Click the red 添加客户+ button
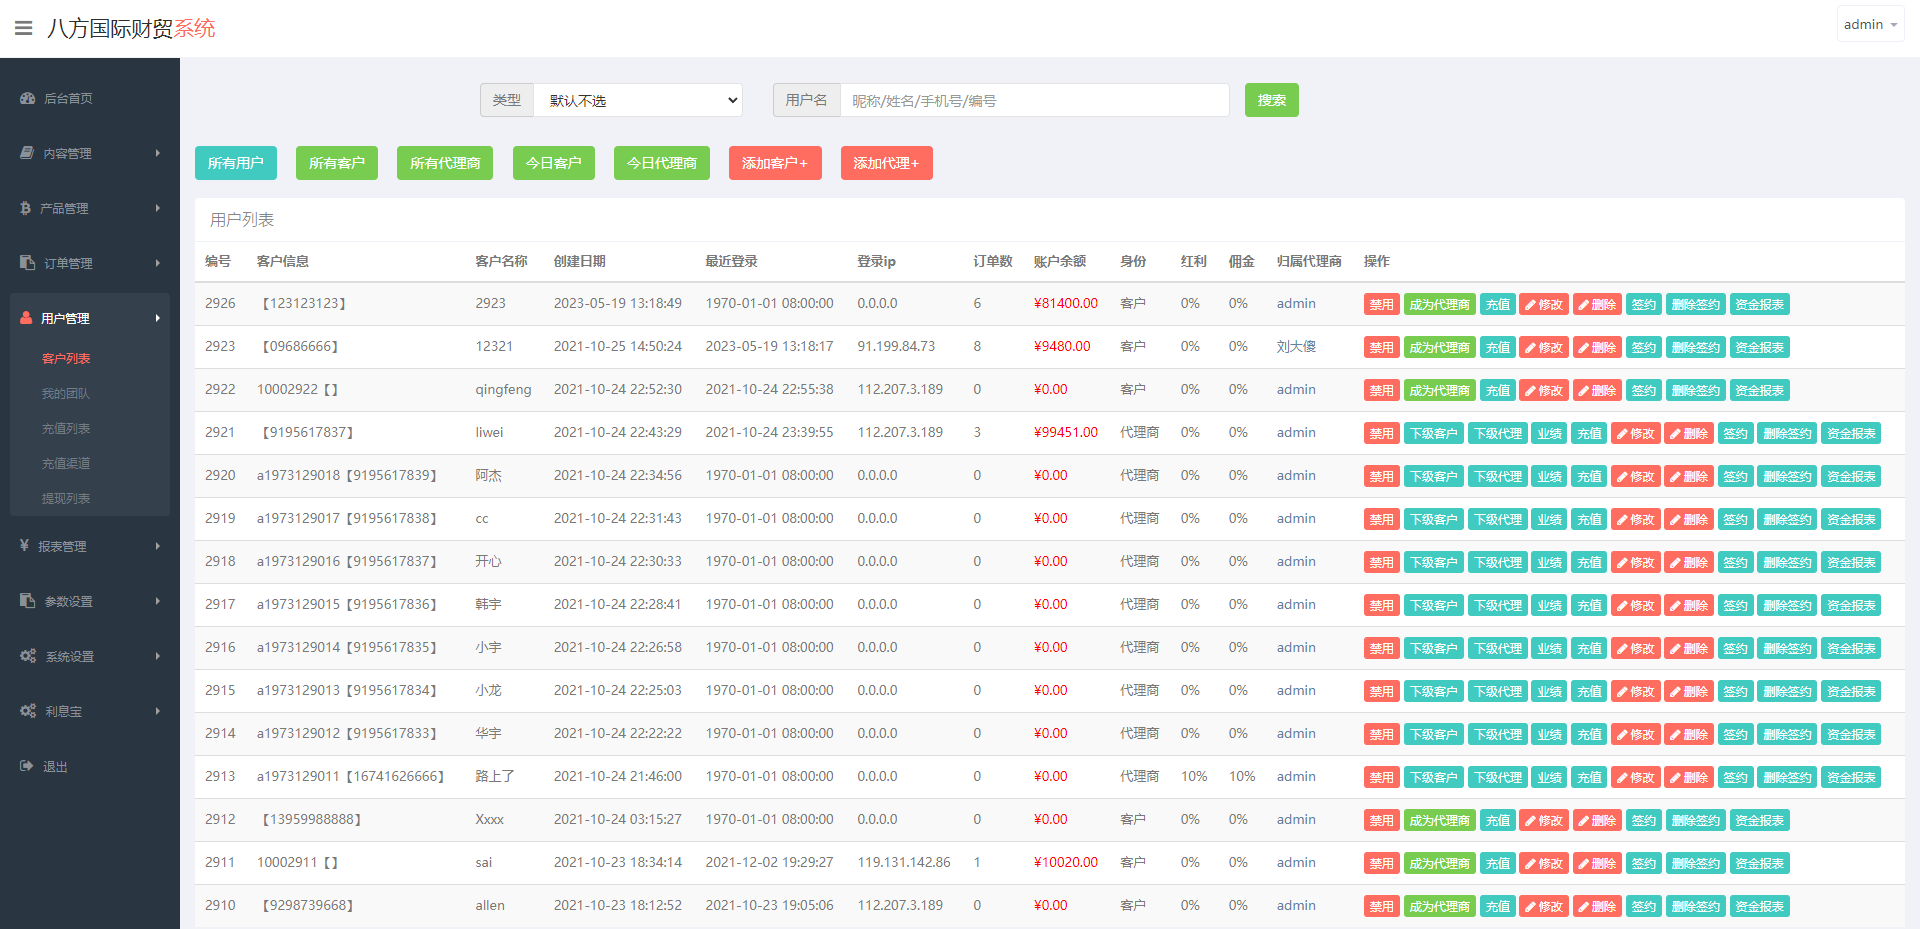Screen dimensions: 1920x929 pyautogui.click(x=774, y=163)
